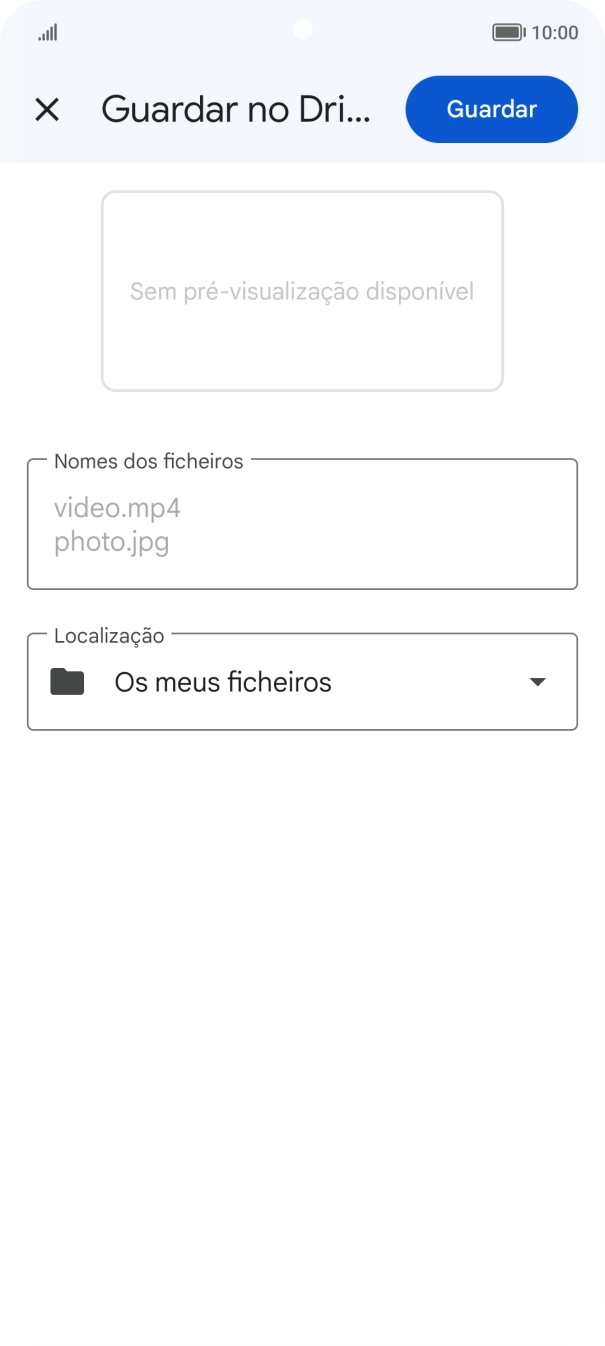Screen dimensions: 605x1346
Task: Expand the Localização dropdown arrow
Action: pyautogui.click(x=537, y=682)
